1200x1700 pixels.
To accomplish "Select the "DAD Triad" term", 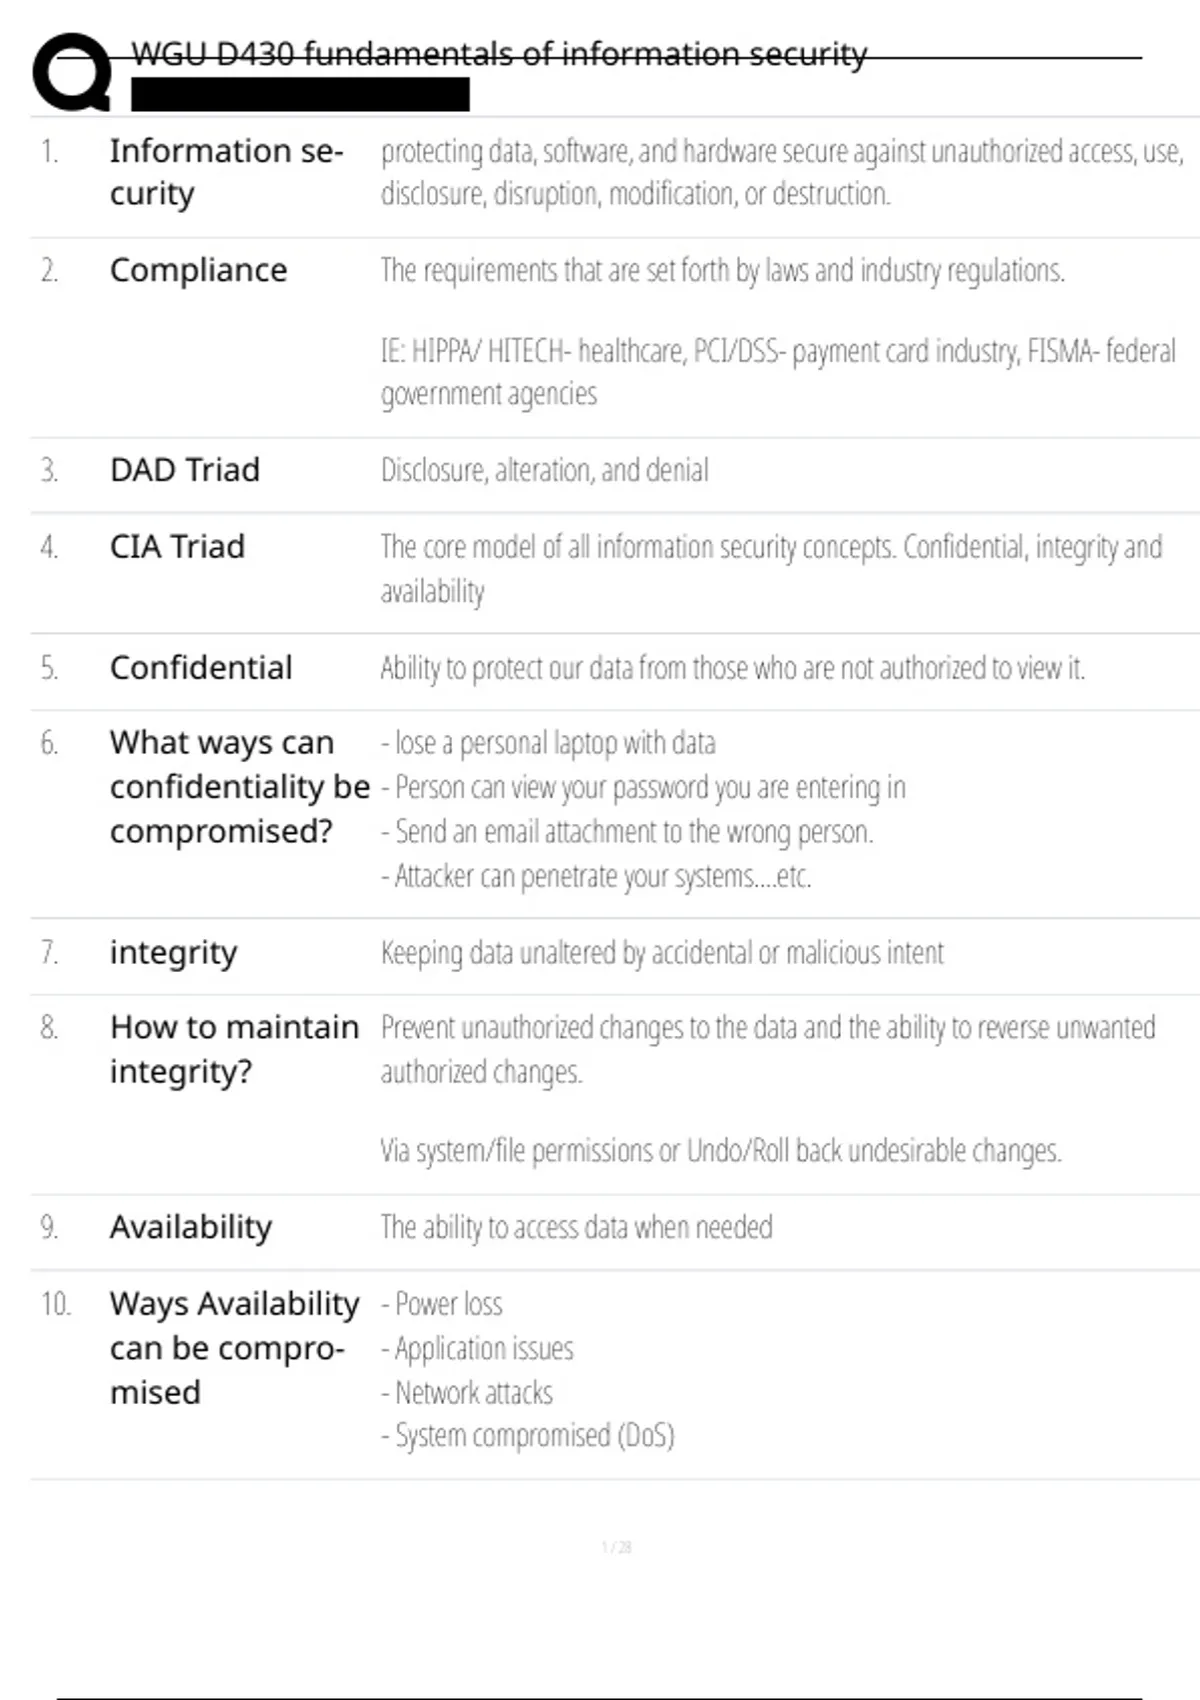I will pyautogui.click(x=185, y=470).
